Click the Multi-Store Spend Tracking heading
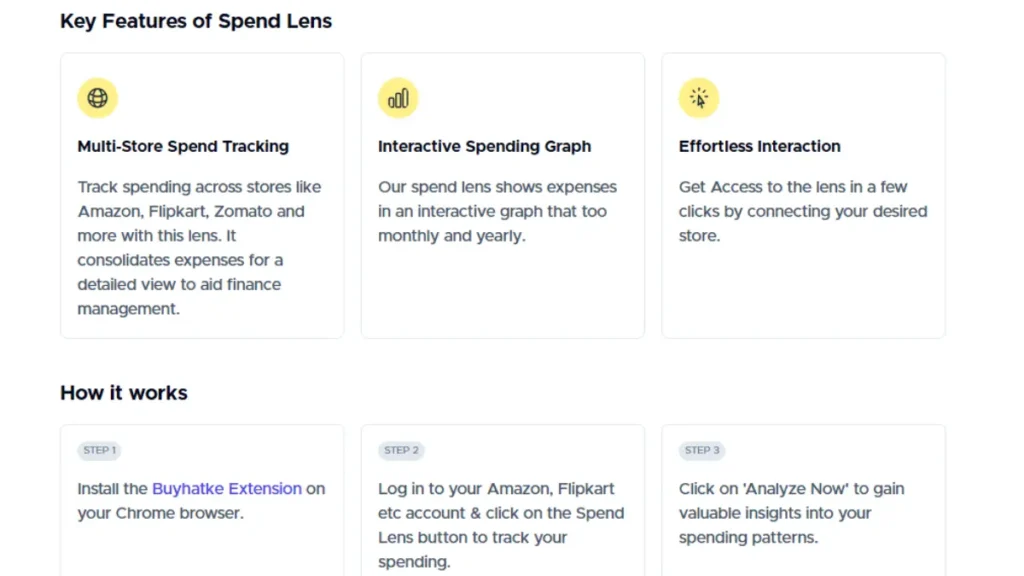Screen dimensions: 1024x576 [x=183, y=146]
